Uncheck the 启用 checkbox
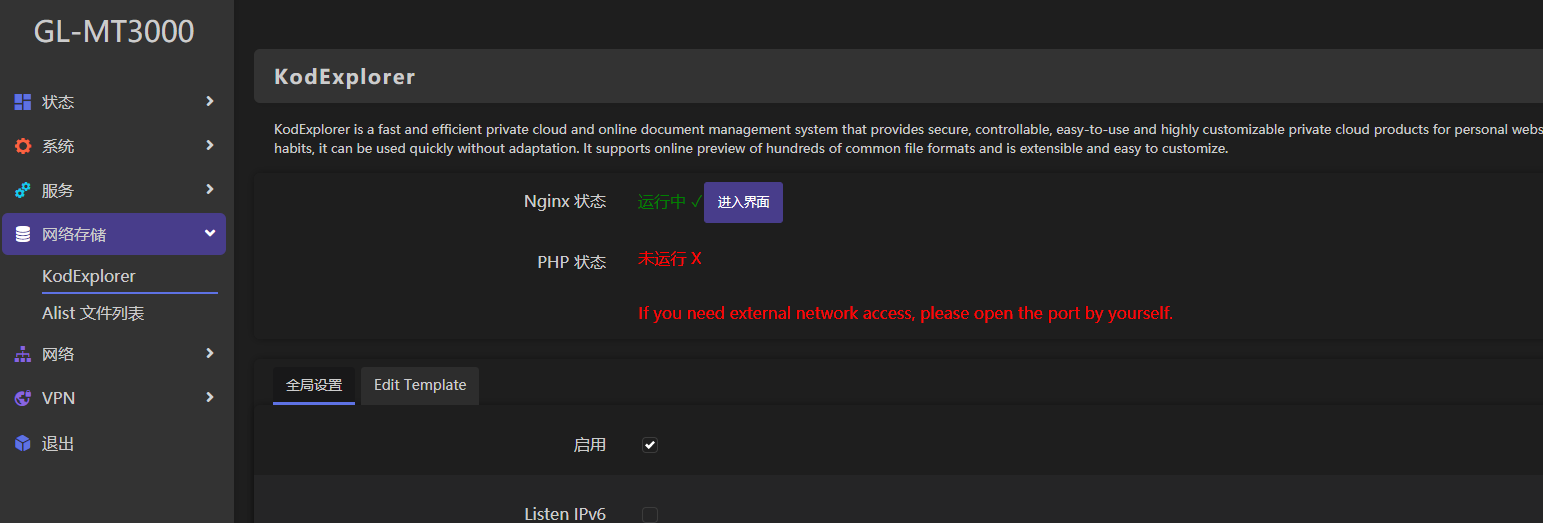Image resolution: width=1543 pixels, height=523 pixels. point(650,445)
